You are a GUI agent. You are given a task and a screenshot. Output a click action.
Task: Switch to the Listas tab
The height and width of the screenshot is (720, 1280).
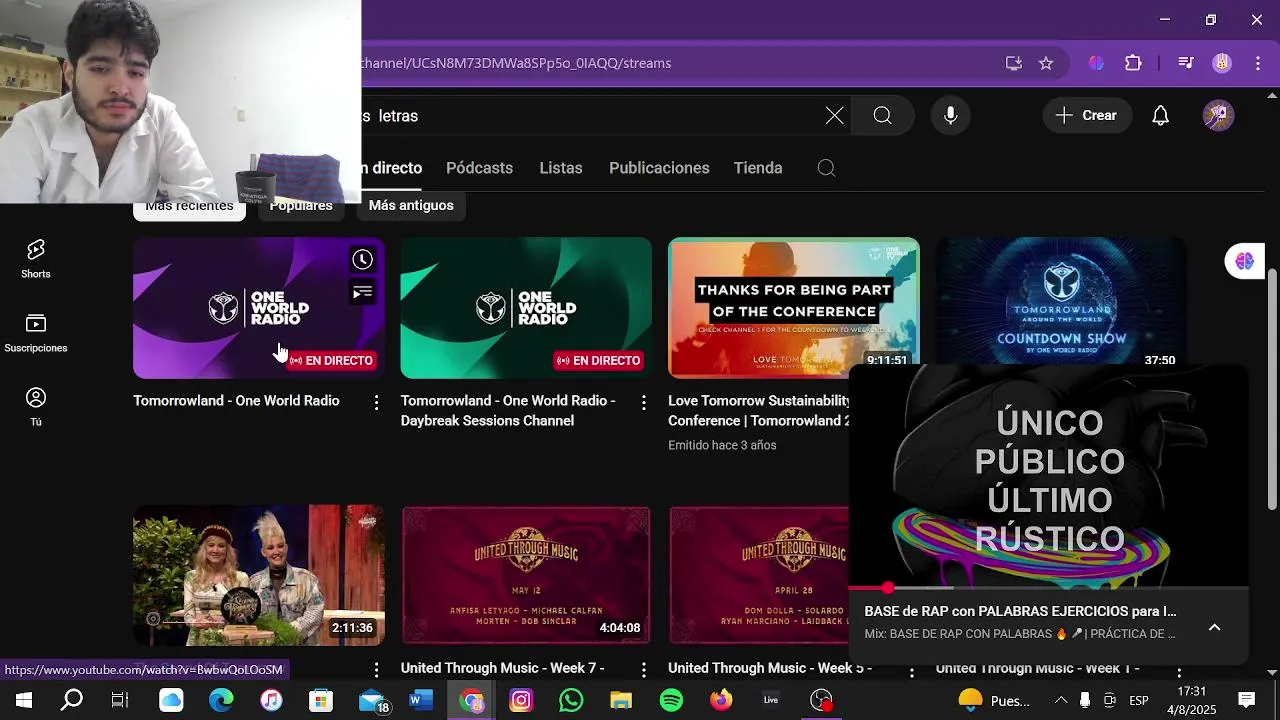pos(561,168)
